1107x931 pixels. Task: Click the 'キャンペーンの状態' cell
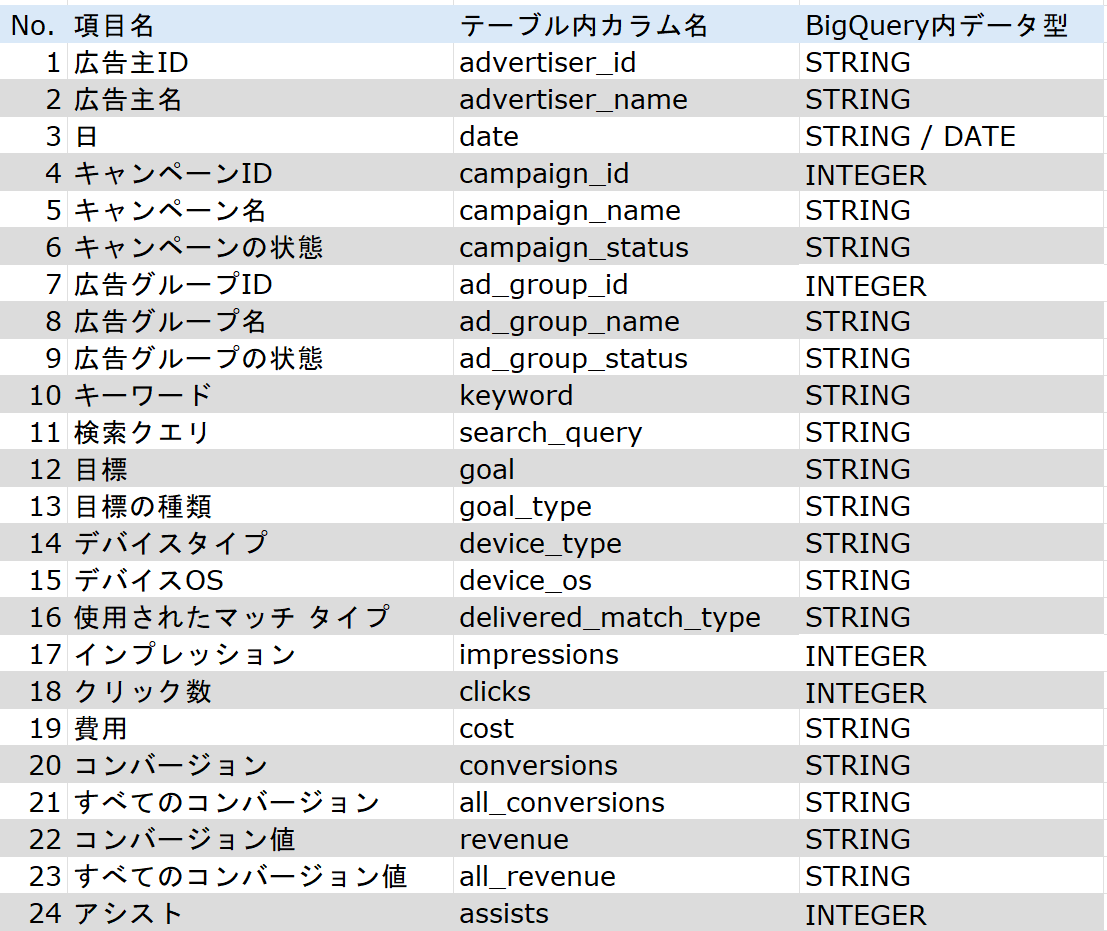coord(260,247)
